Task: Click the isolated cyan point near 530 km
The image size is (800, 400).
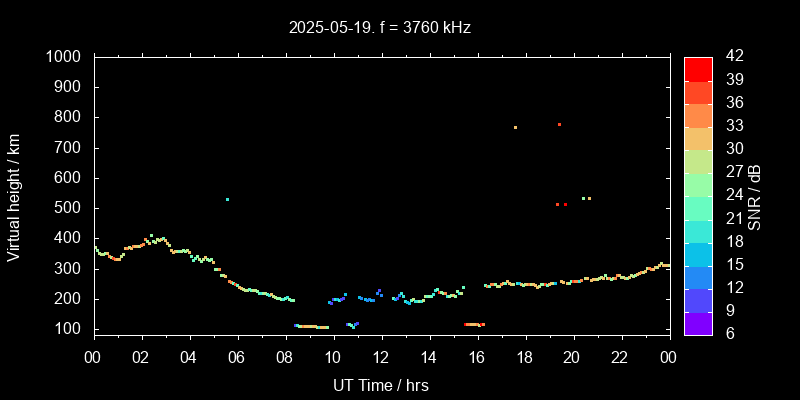Action: [228, 199]
